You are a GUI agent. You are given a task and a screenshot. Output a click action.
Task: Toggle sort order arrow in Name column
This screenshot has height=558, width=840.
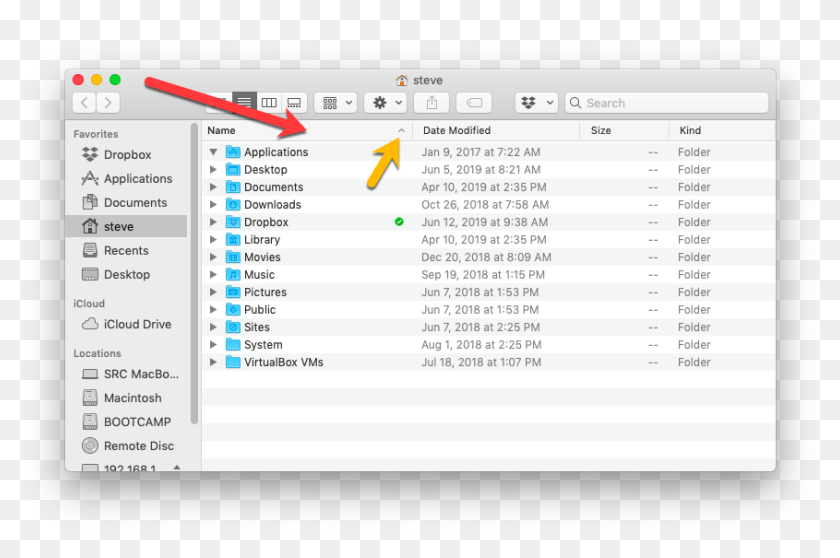401,131
